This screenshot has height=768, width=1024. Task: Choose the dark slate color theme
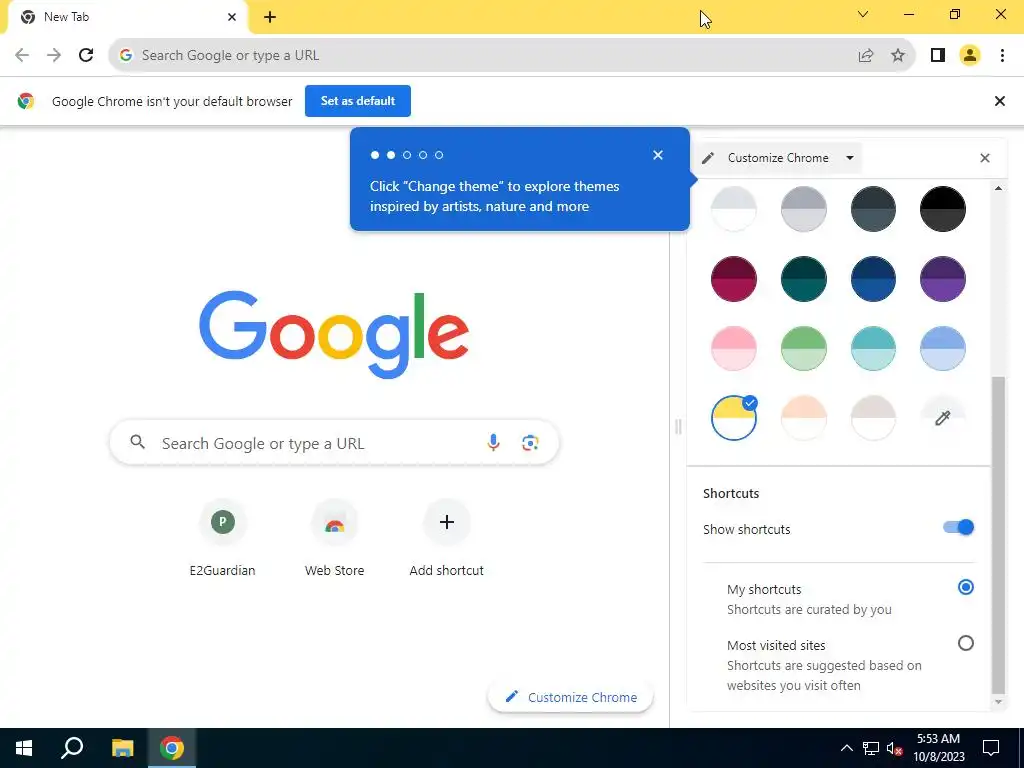click(x=873, y=209)
